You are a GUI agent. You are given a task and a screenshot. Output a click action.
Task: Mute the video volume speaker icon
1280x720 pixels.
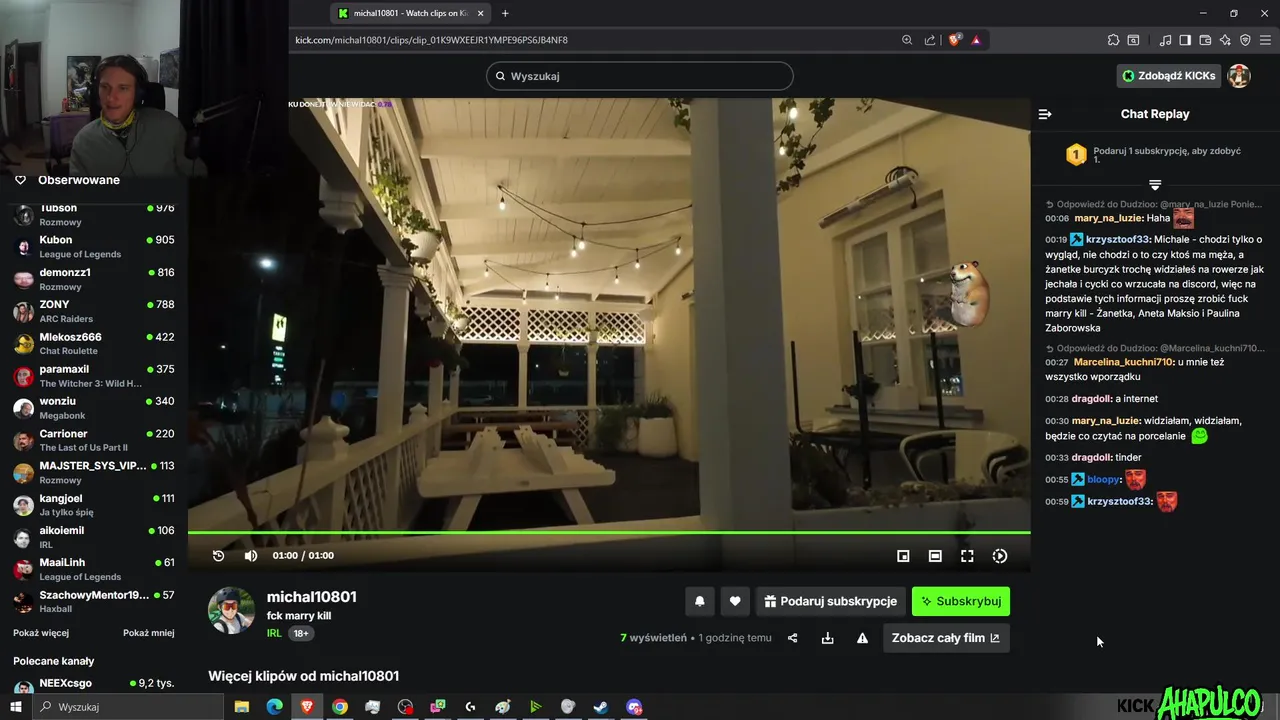pos(251,556)
